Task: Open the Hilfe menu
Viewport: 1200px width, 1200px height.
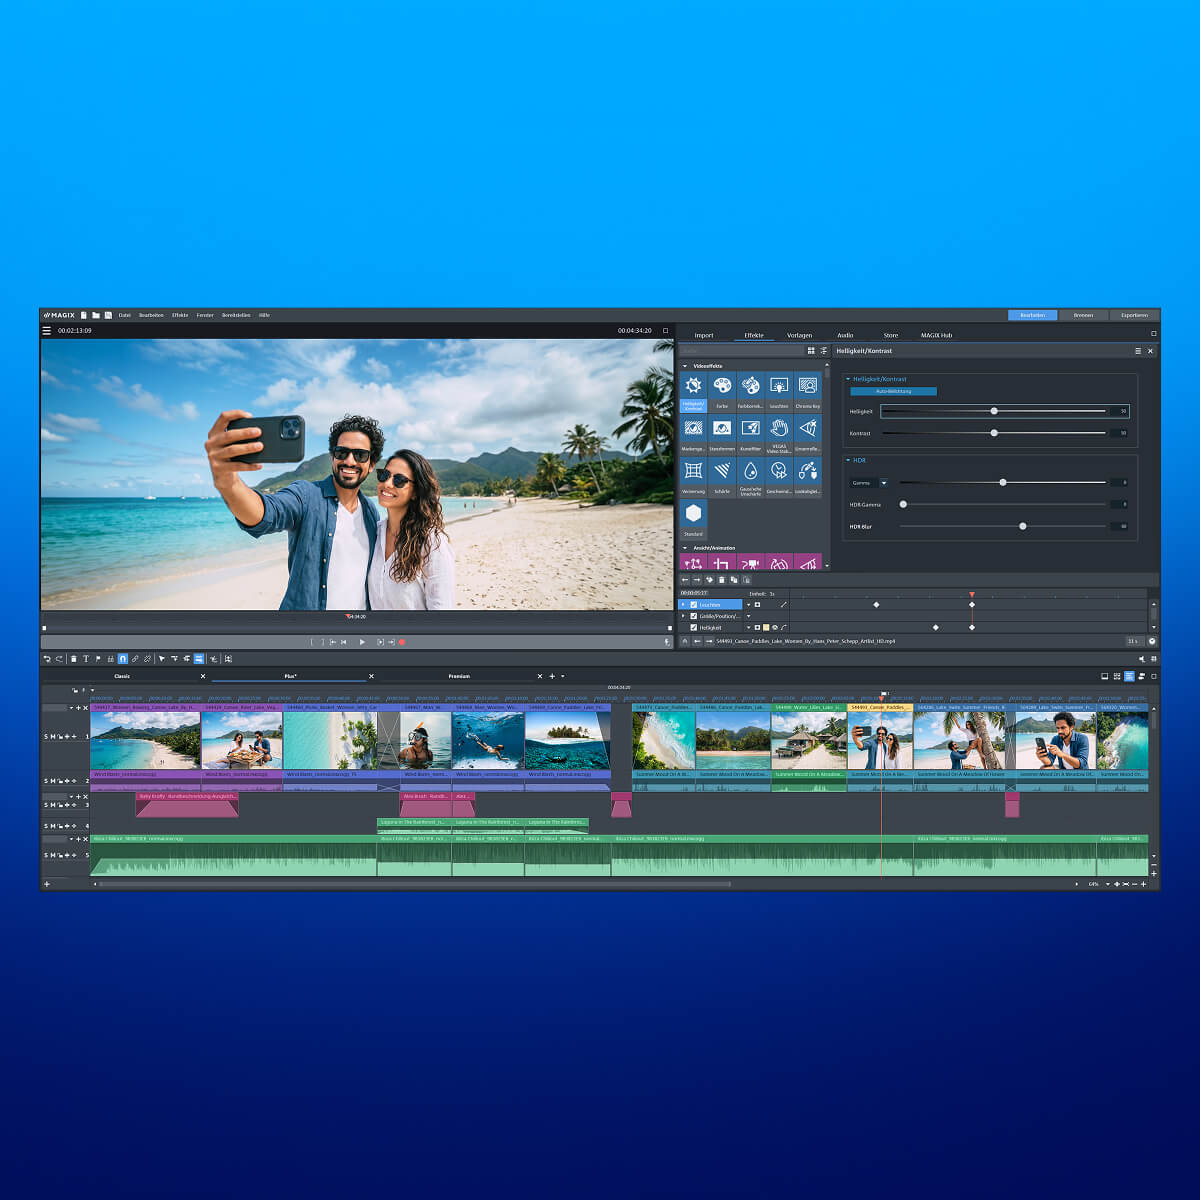Action: [264, 315]
